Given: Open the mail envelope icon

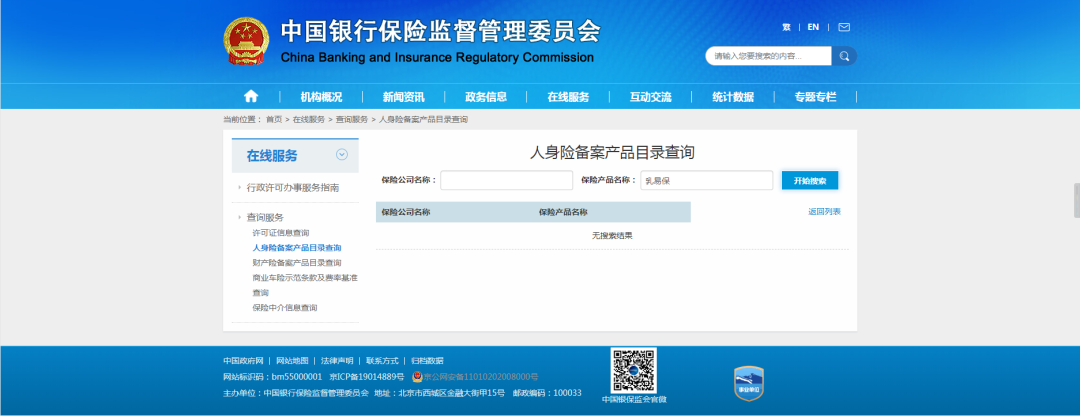Looking at the screenshot, I should pos(844,27).
